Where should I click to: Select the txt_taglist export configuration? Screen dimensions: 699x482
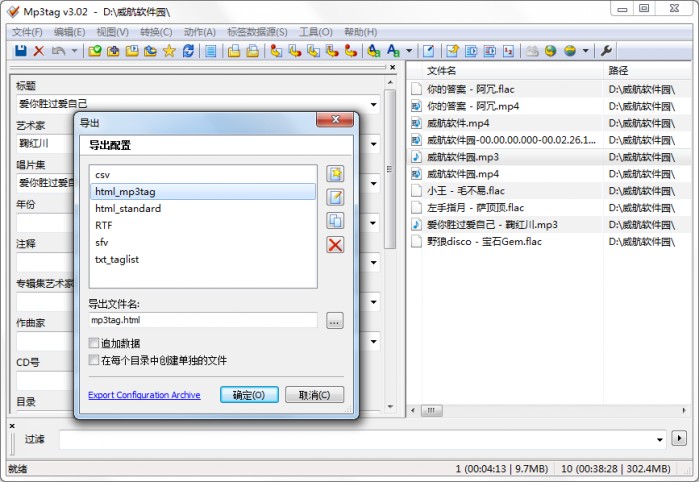point(203,260)
